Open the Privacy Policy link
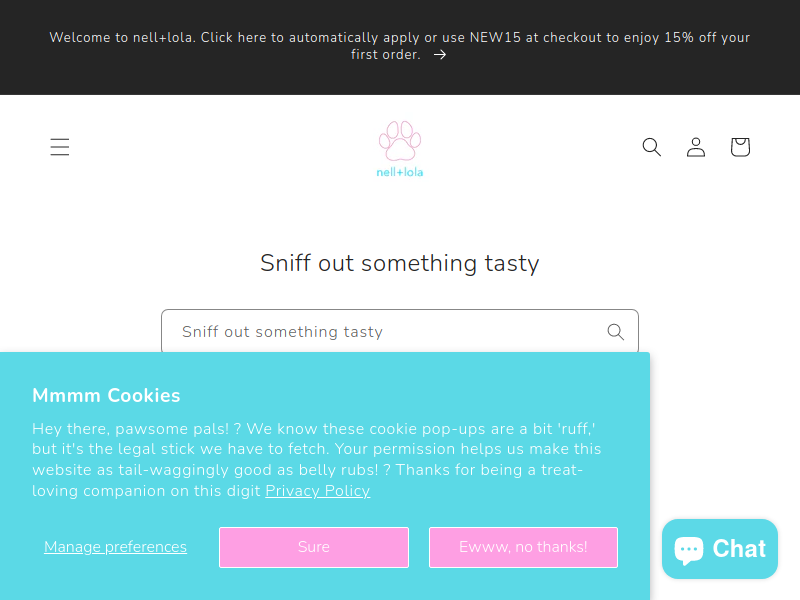The width and height of the screenshot is (800, 600). (x=317, y=491)
